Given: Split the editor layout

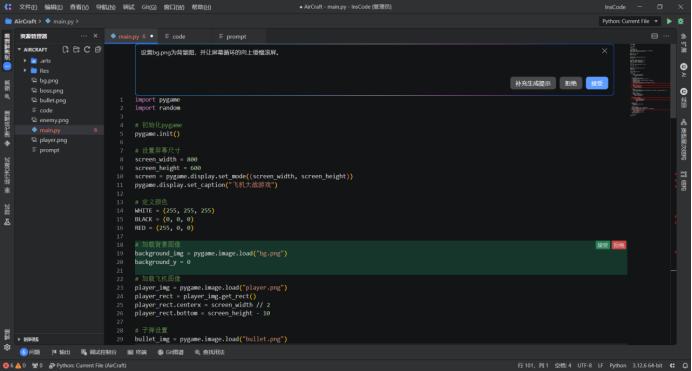Looking at the screenshot, I should (x=654, y=36).
